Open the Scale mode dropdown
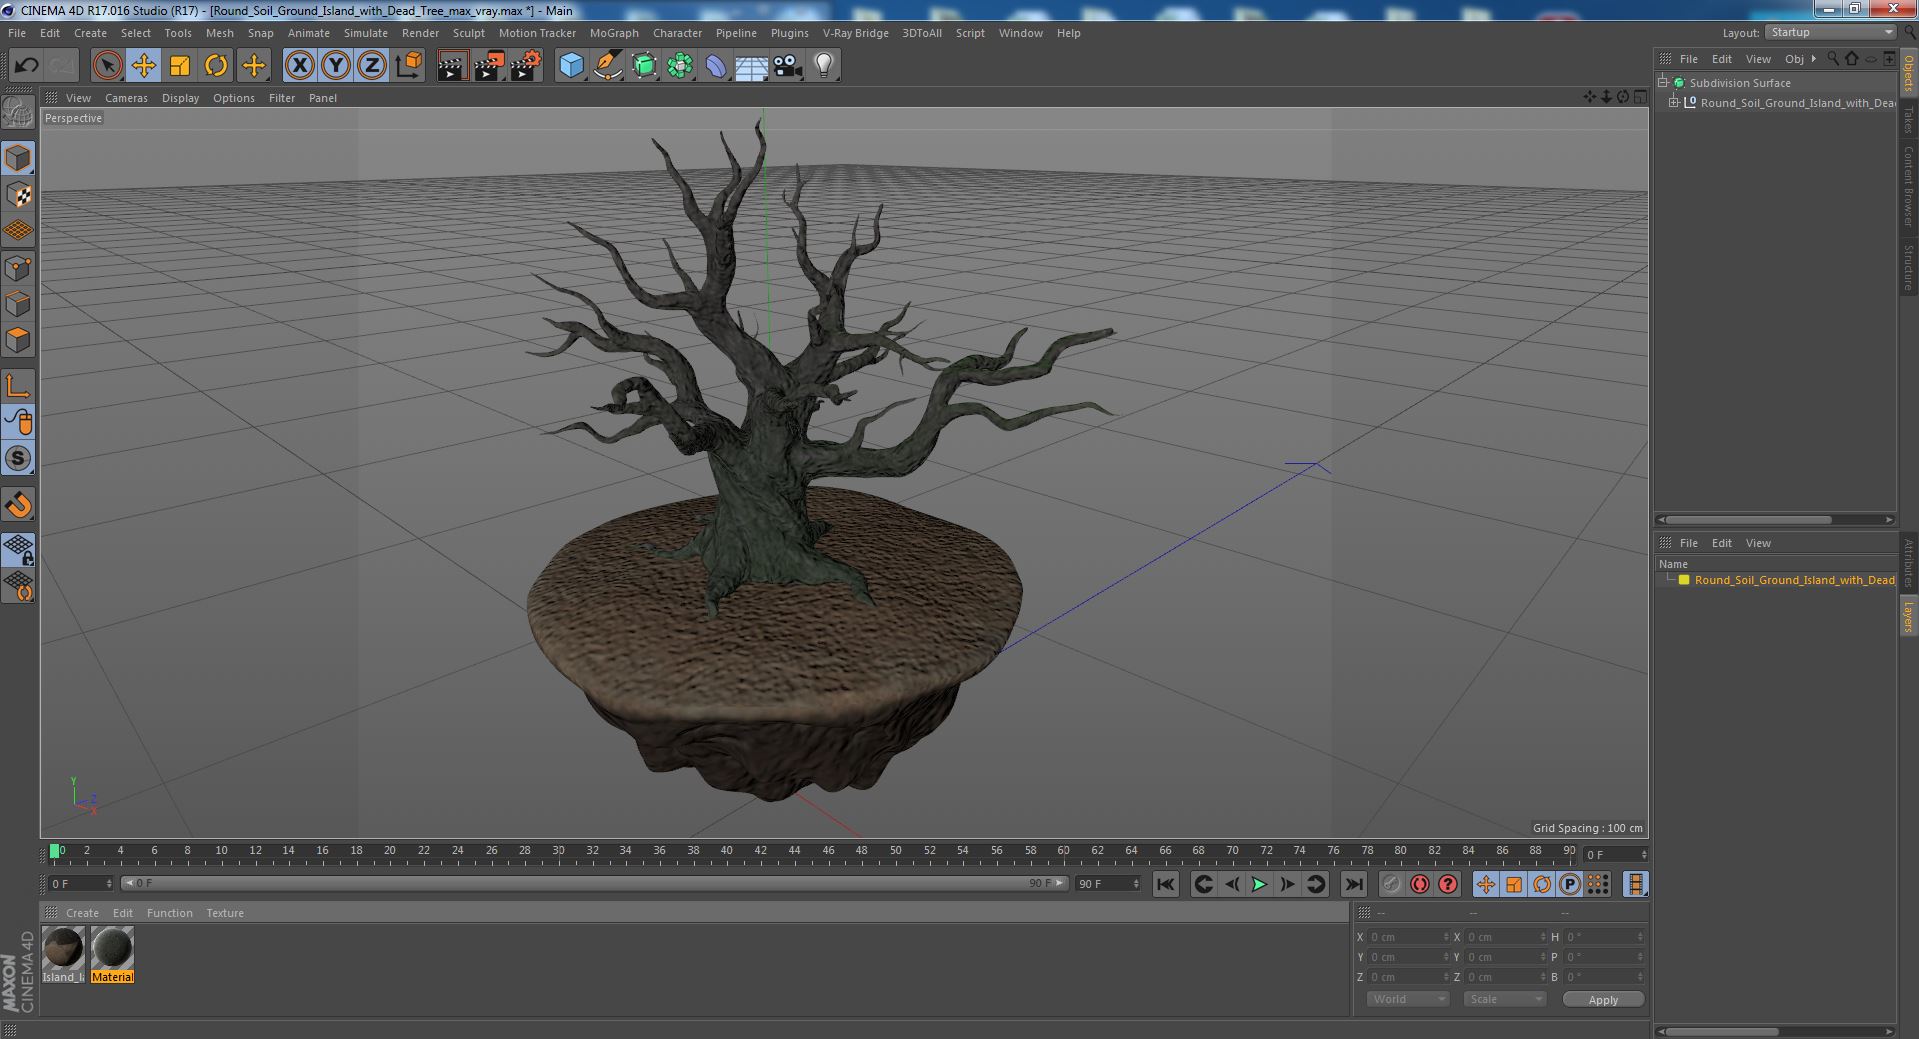The width and height of the screenshot is (1919, 1039). 1504,999
